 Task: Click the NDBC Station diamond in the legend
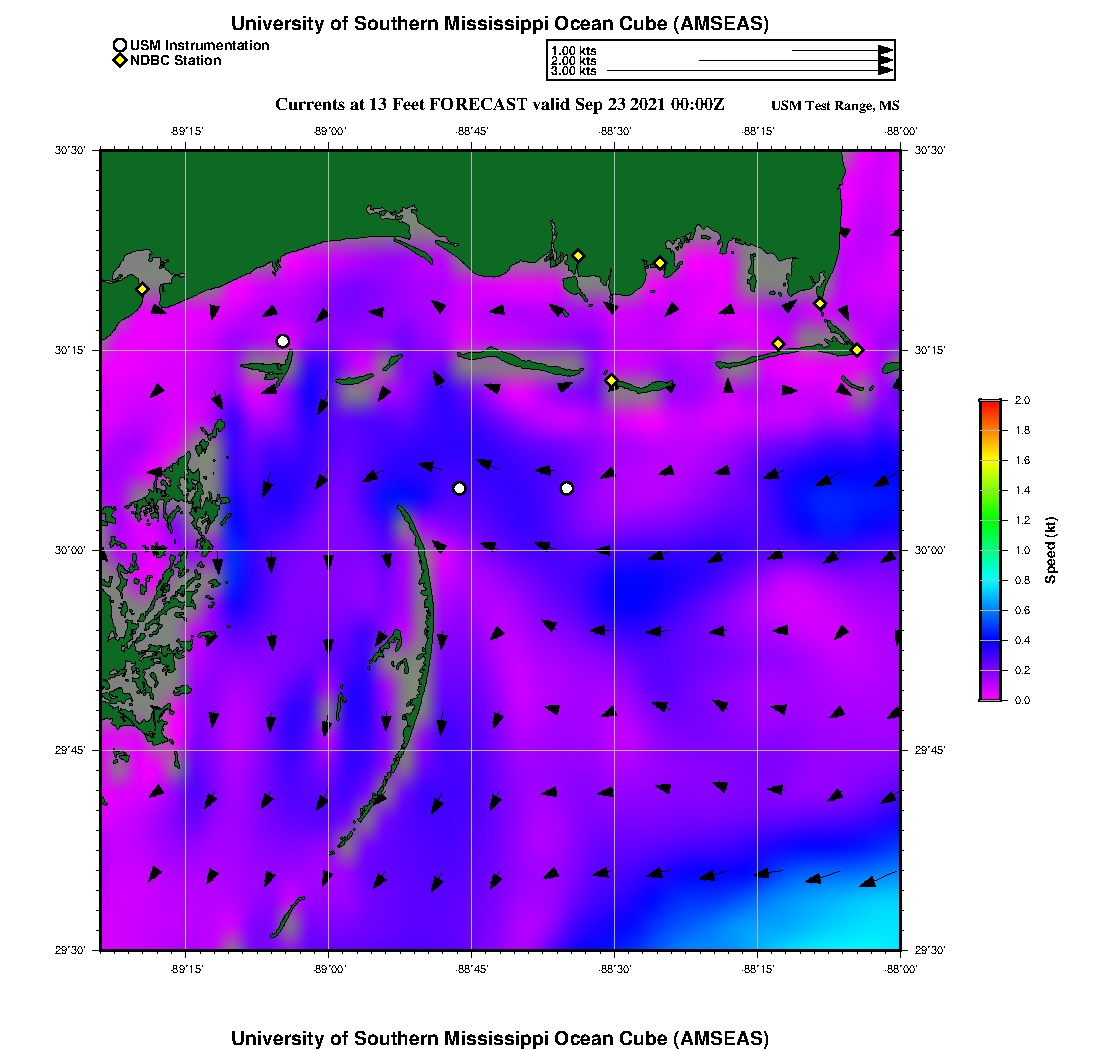(x=120, y=61)
